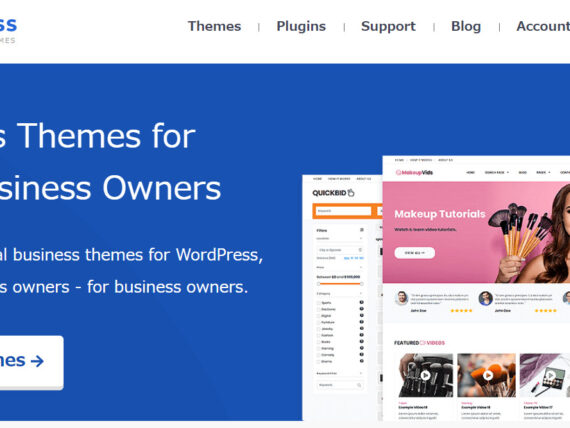Viewport: 570px width, 428px height.
Task: Collapse the Category filter section in QuickBid
Action: point(361,293)
